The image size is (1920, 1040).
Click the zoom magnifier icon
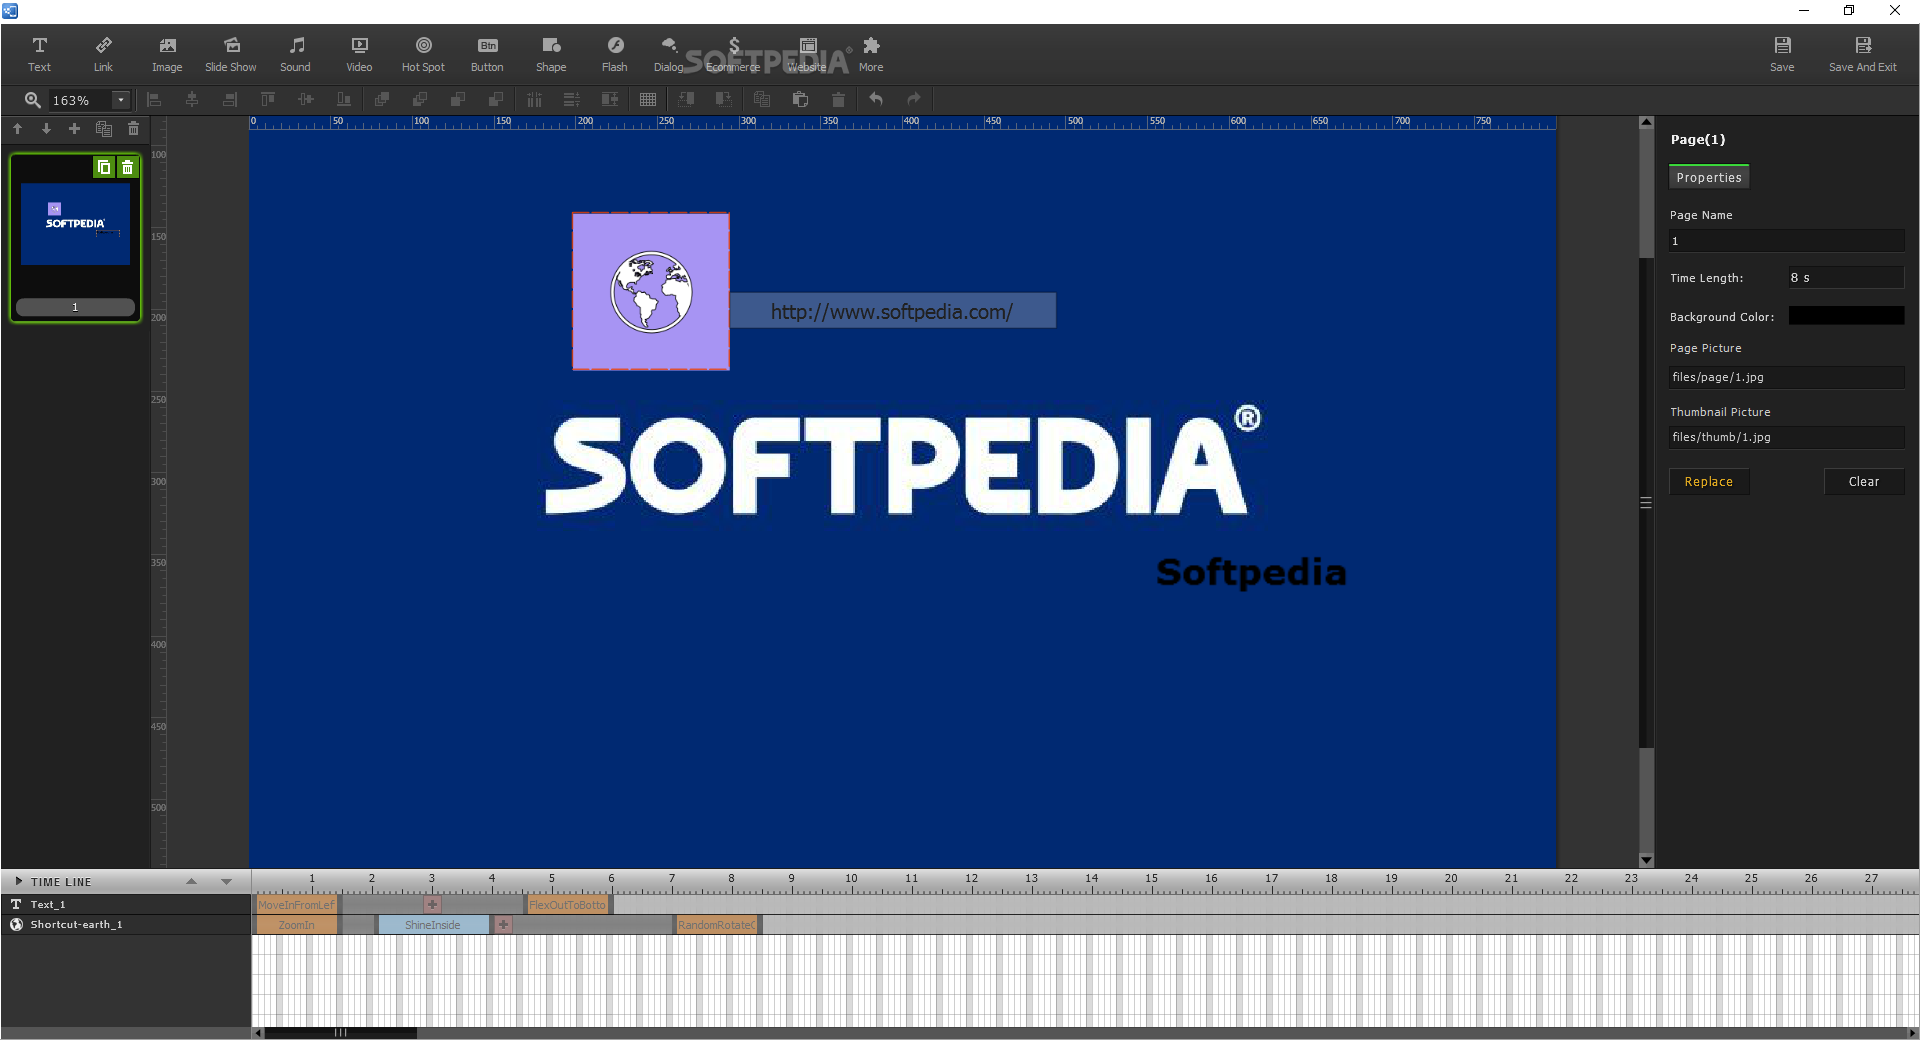tap(33, 100)
